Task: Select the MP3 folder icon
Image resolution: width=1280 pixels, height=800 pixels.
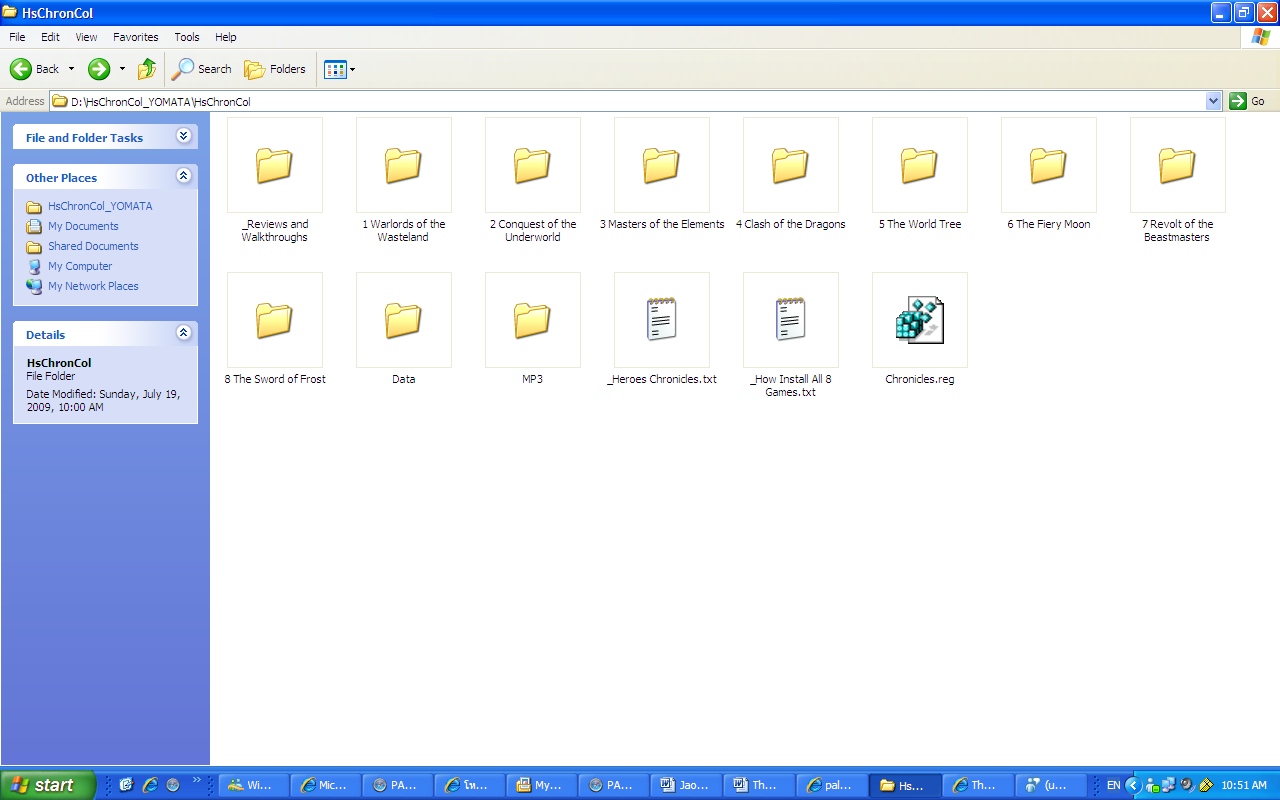Action: pos(532,321)
